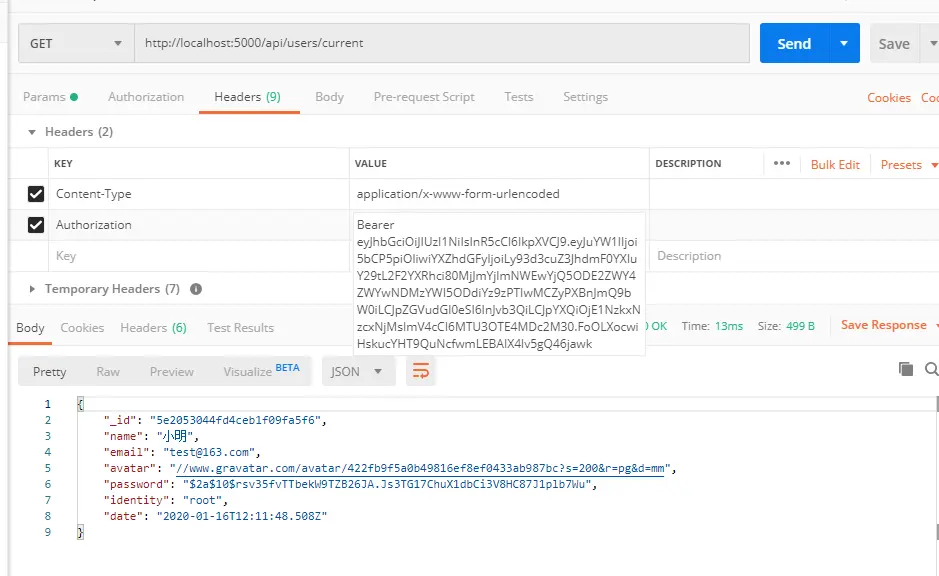The width and height of the screenshot is (939, 576).
Task: Open the GET method dropdown
Action: click(76, 43)
